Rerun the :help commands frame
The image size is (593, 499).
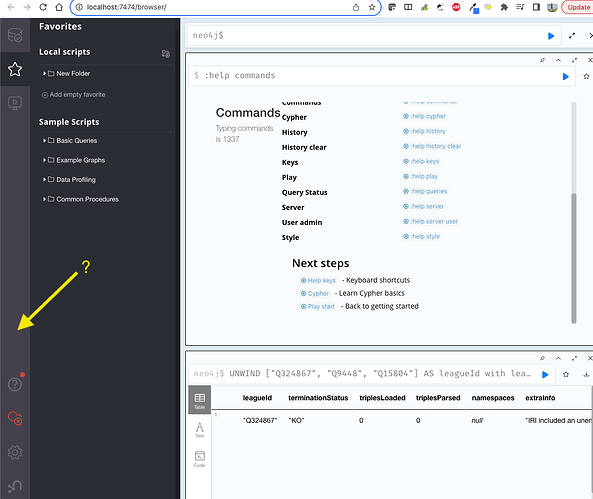click(x=565, y=76)
